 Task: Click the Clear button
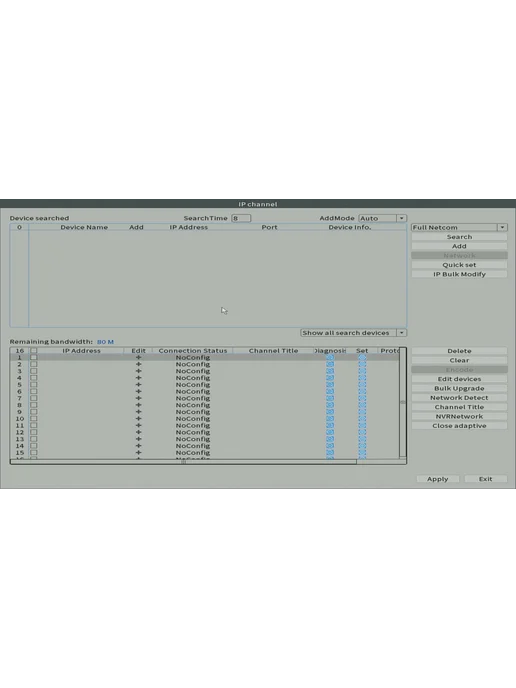(x=459, y=360)
